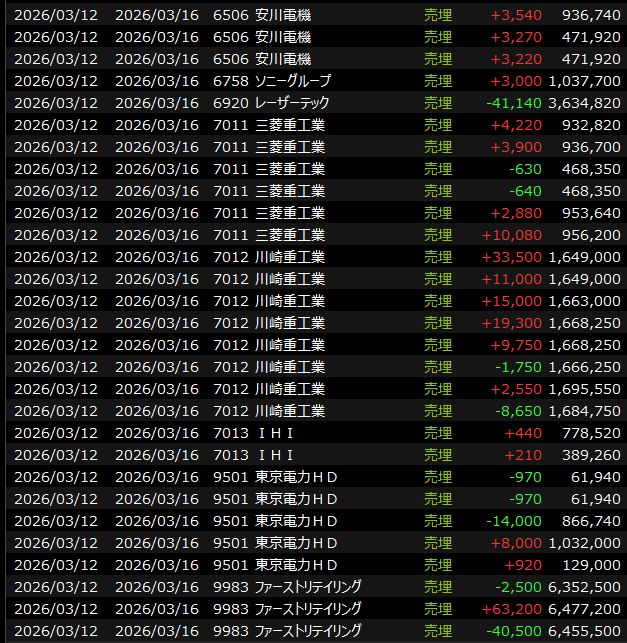Click the レーザーテック stock name
This screenshot has height=643, width=627.
[292, 102]
